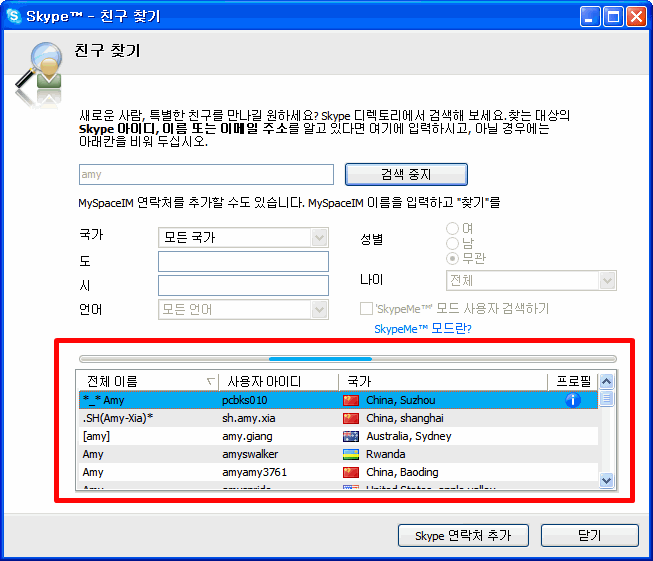
Task: Select the 남 gender radio button
Action: [x=452, y=243]
